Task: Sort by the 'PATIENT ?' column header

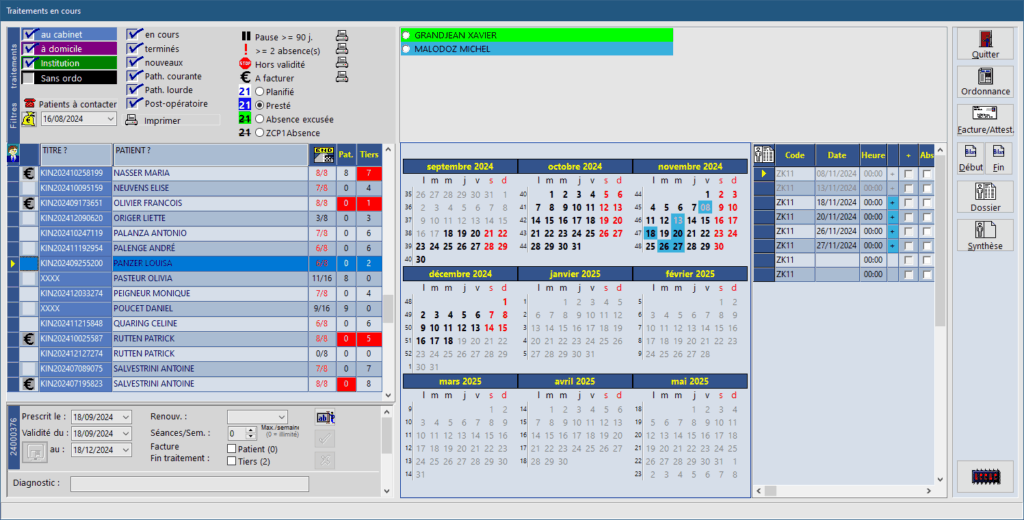Action: 209,152
